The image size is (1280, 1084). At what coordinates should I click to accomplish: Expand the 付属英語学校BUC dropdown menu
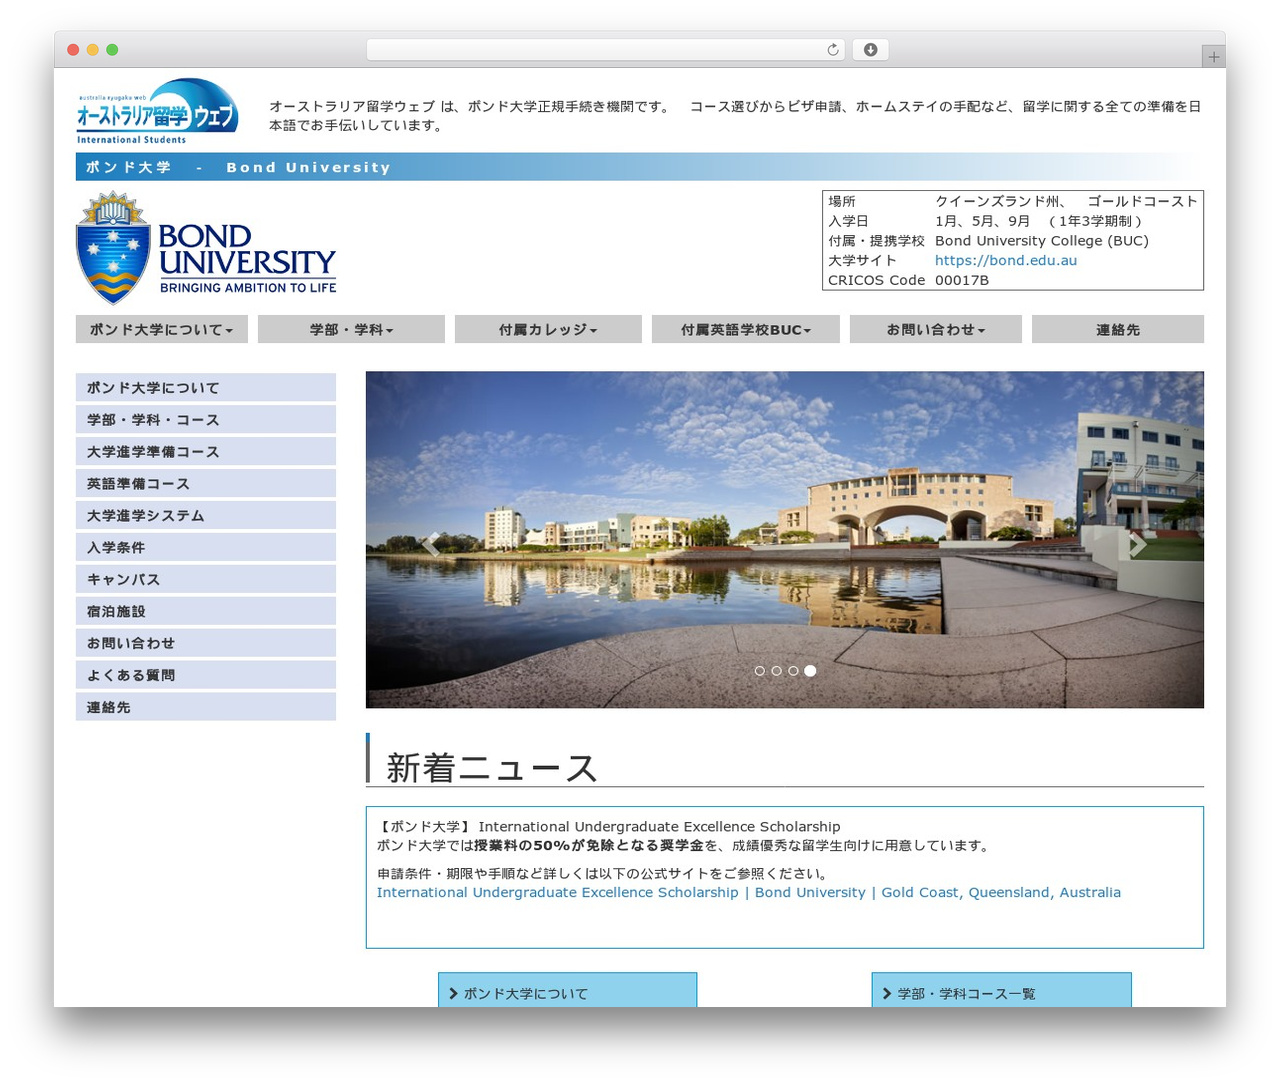[746, 329]
